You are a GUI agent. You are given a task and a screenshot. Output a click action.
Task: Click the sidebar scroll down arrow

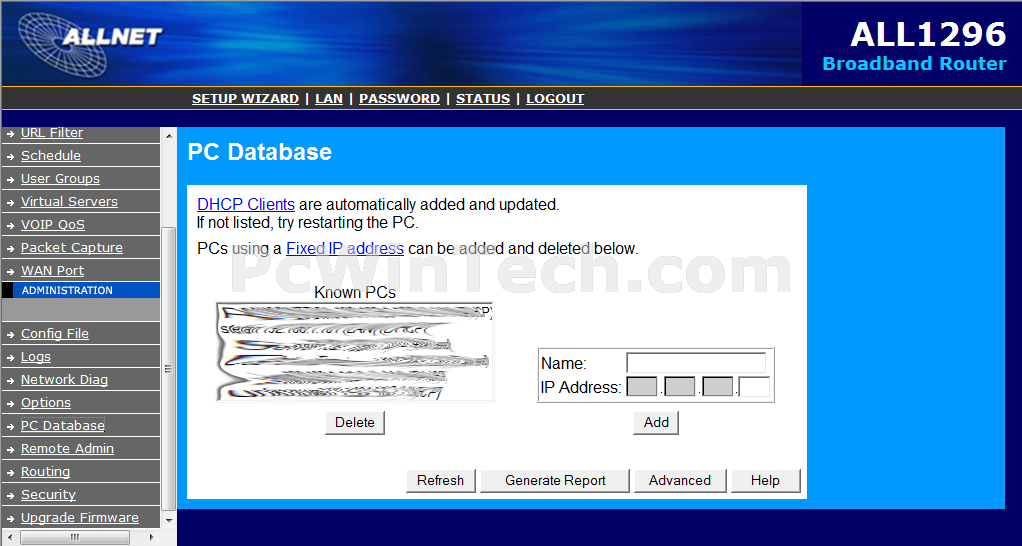coord(169,521)
